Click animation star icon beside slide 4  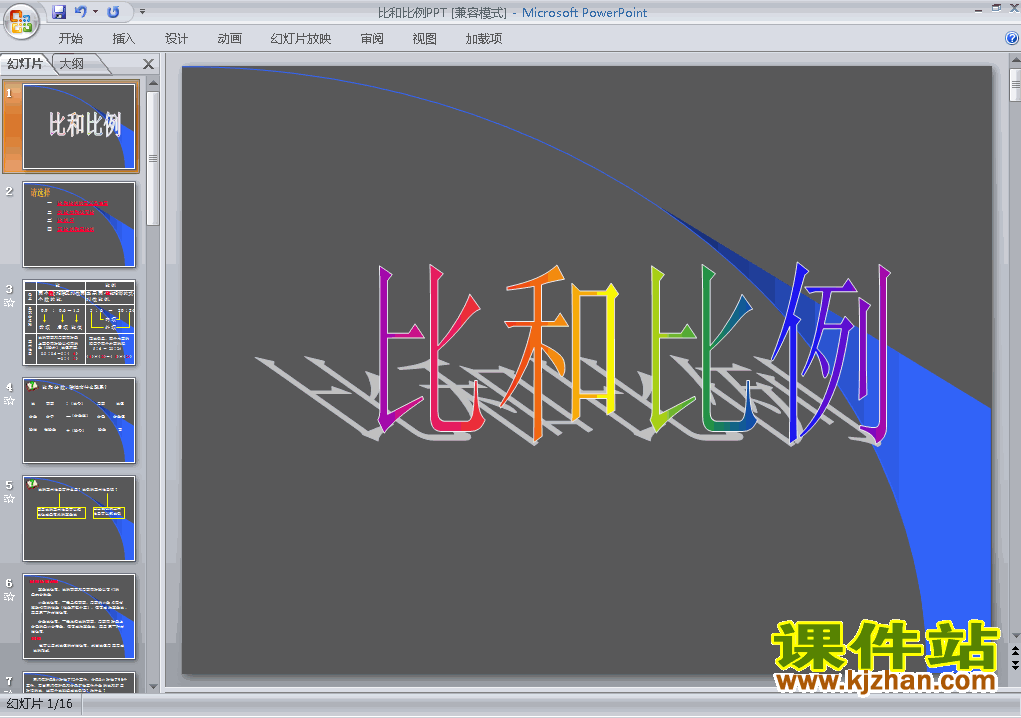coord(9,400)
